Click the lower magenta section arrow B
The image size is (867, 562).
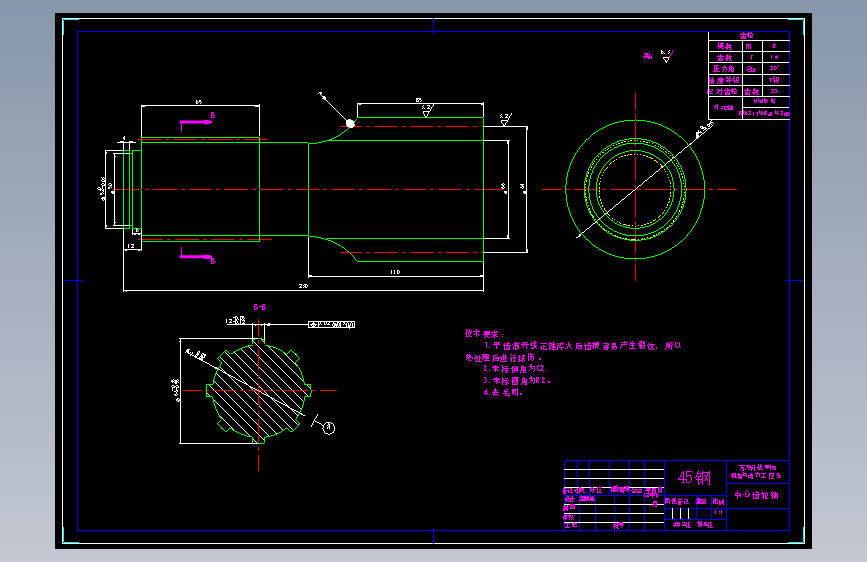tap(197, 256)
